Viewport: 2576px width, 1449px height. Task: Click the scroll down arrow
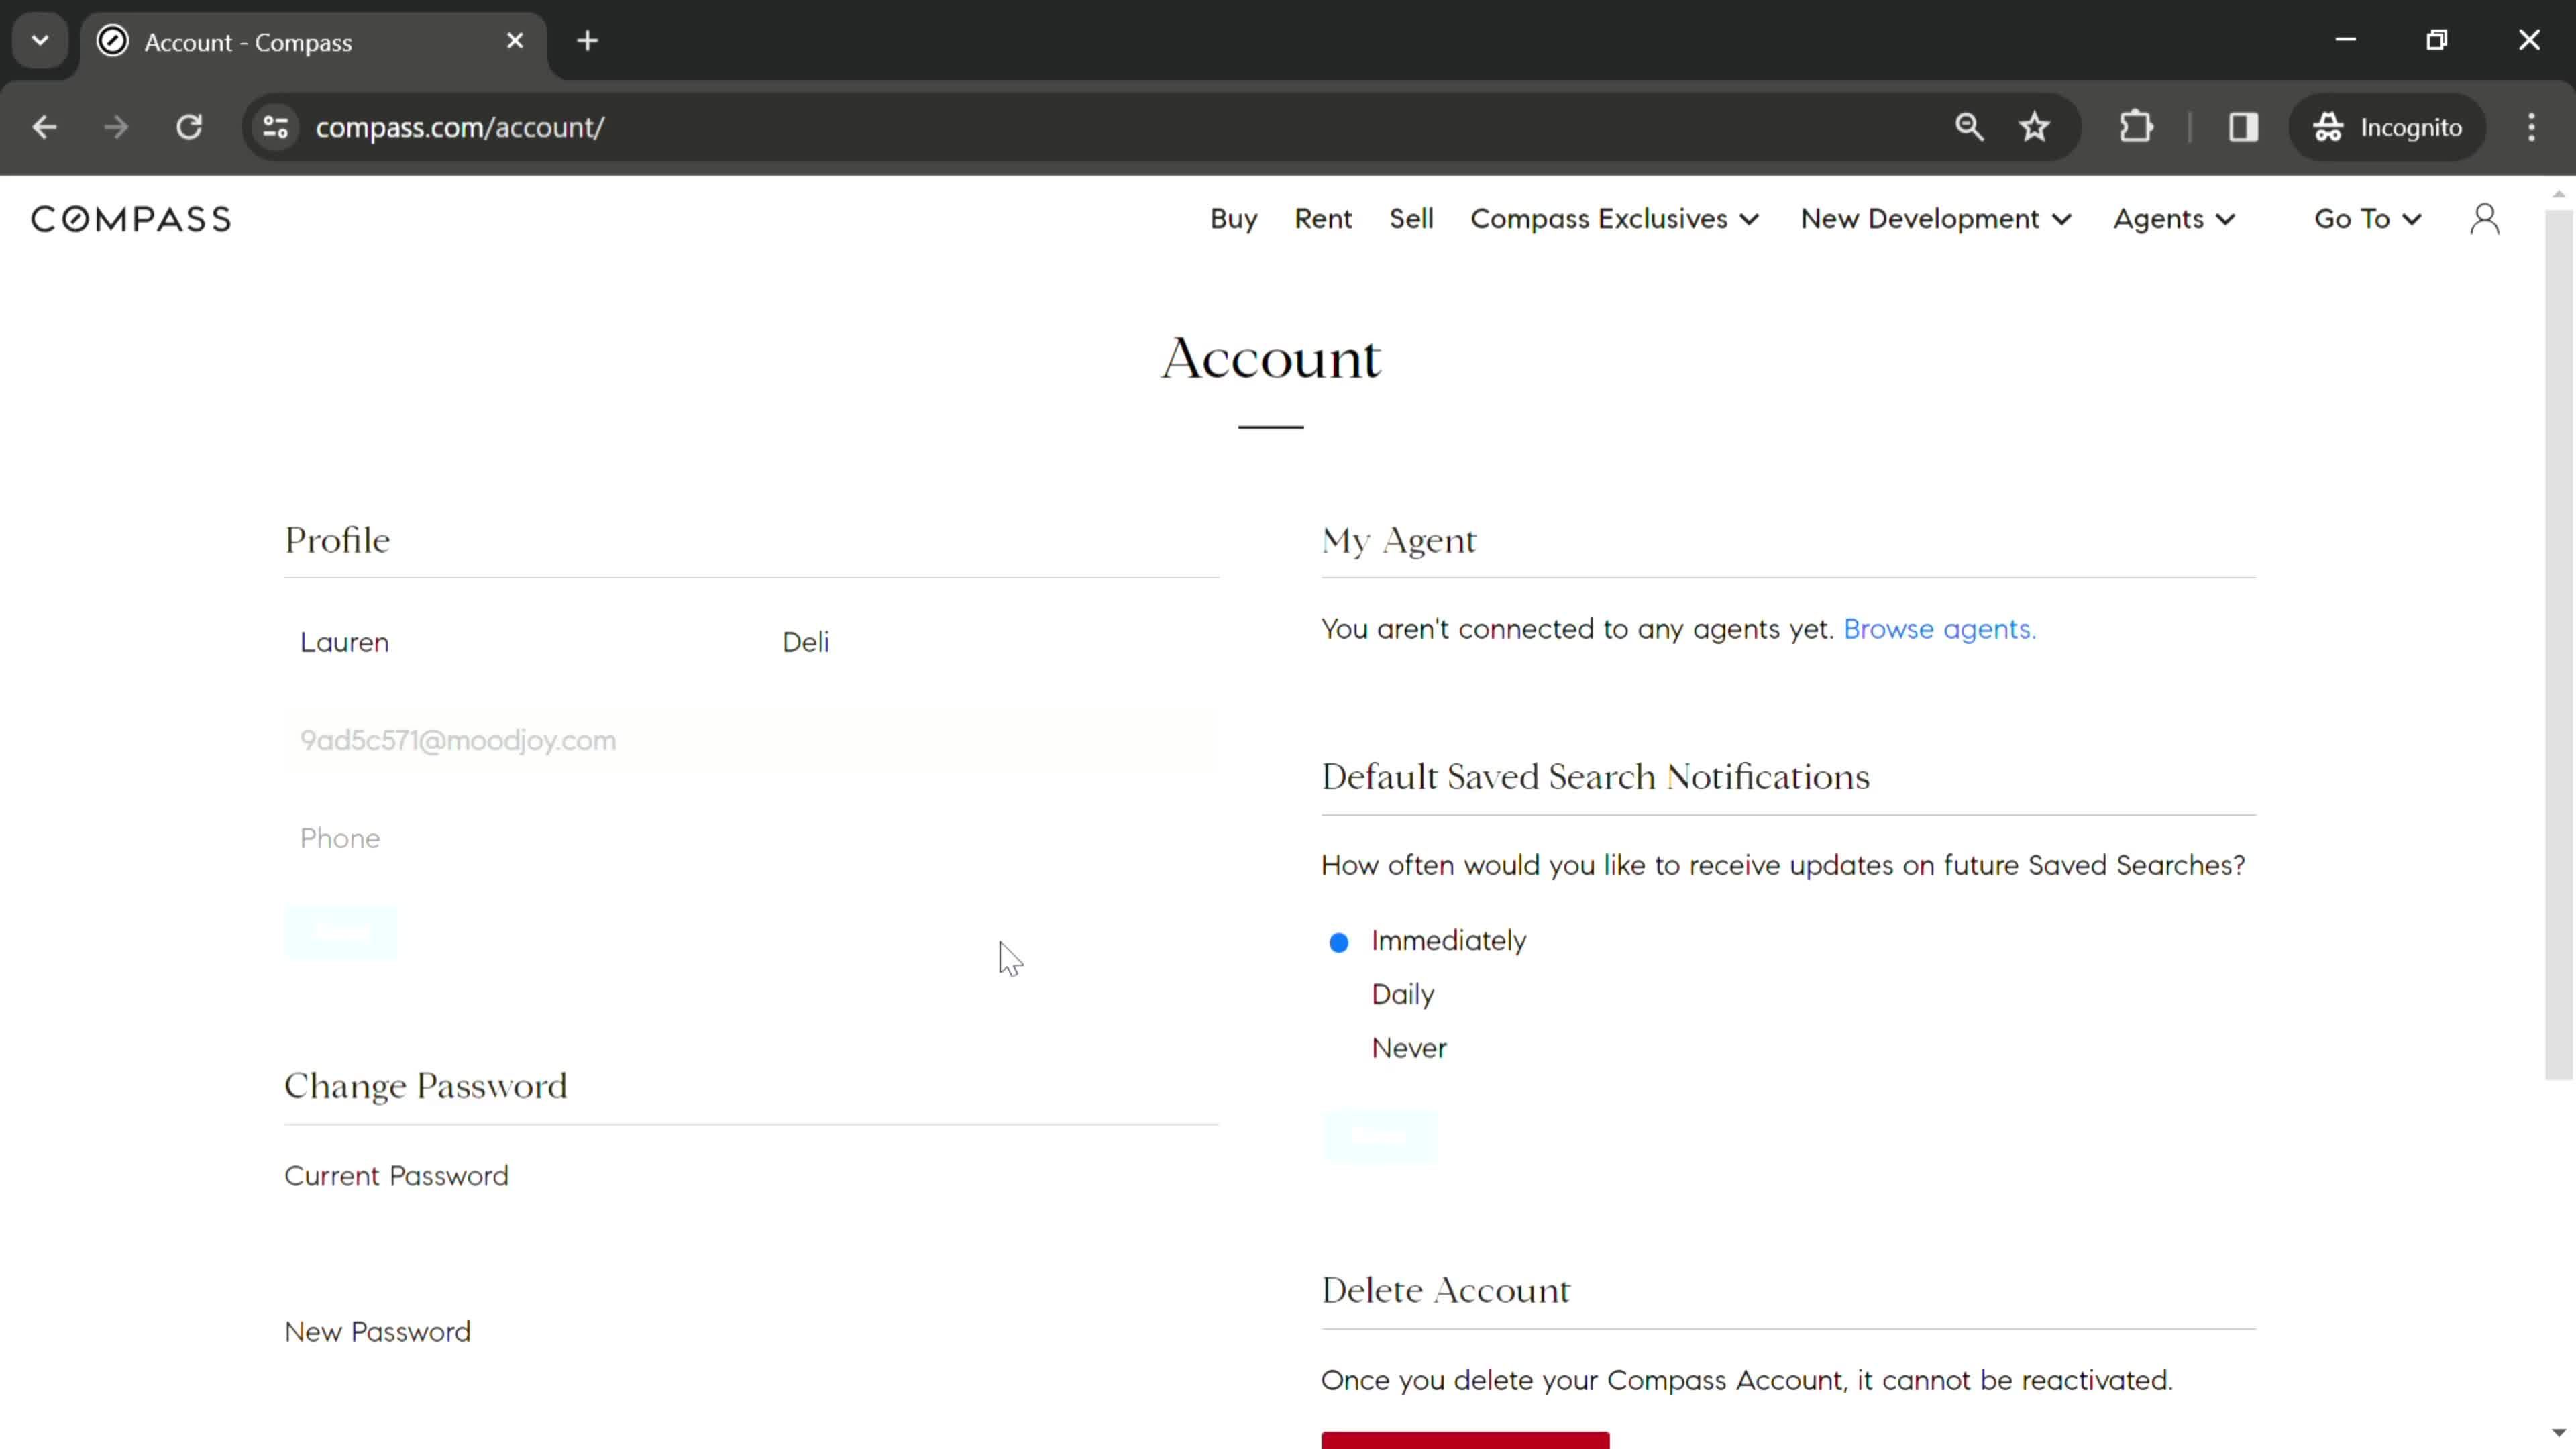coord(2558,1433)
